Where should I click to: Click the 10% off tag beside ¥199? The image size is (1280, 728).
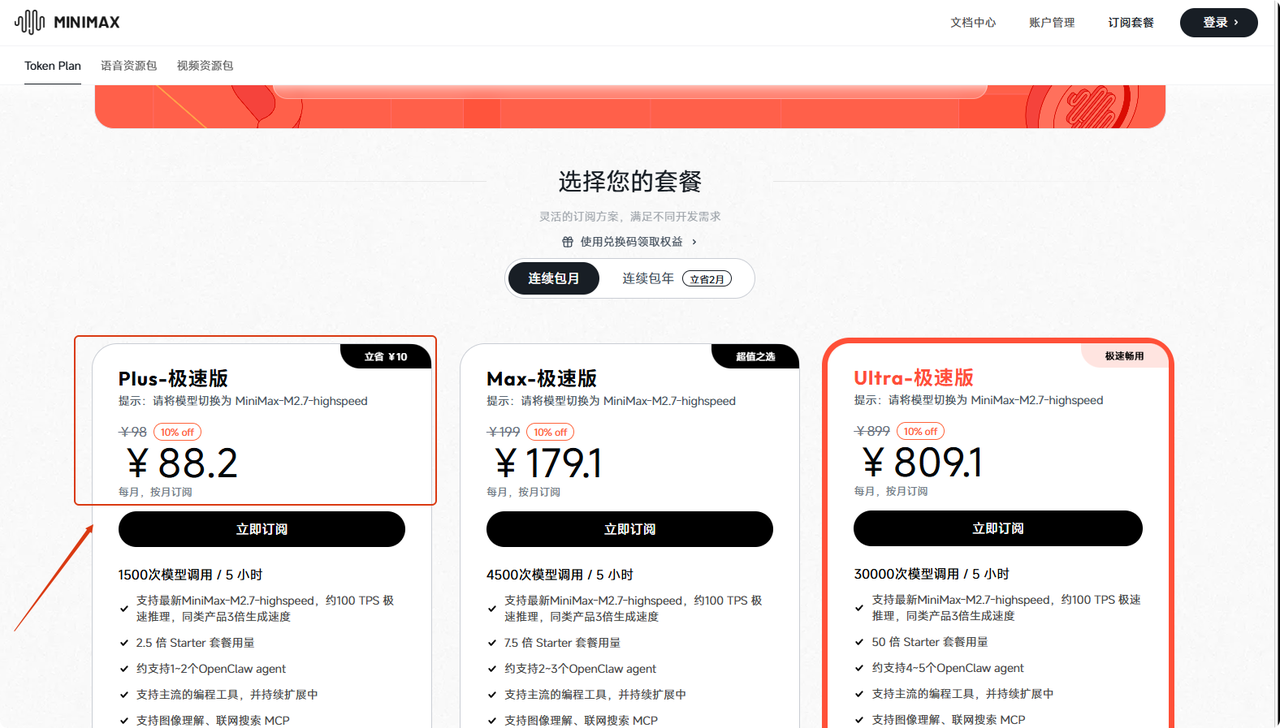pyautogui.click(x=550, y=432)
